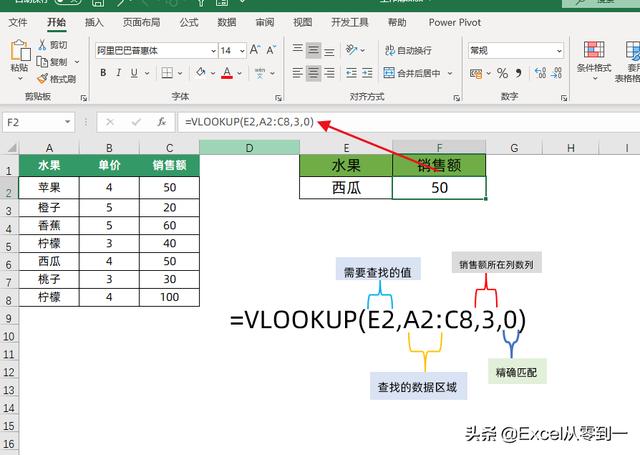Select align left icon
This screenshot has height=455, width=640.
pyautogui.click(x=298, y=73)
